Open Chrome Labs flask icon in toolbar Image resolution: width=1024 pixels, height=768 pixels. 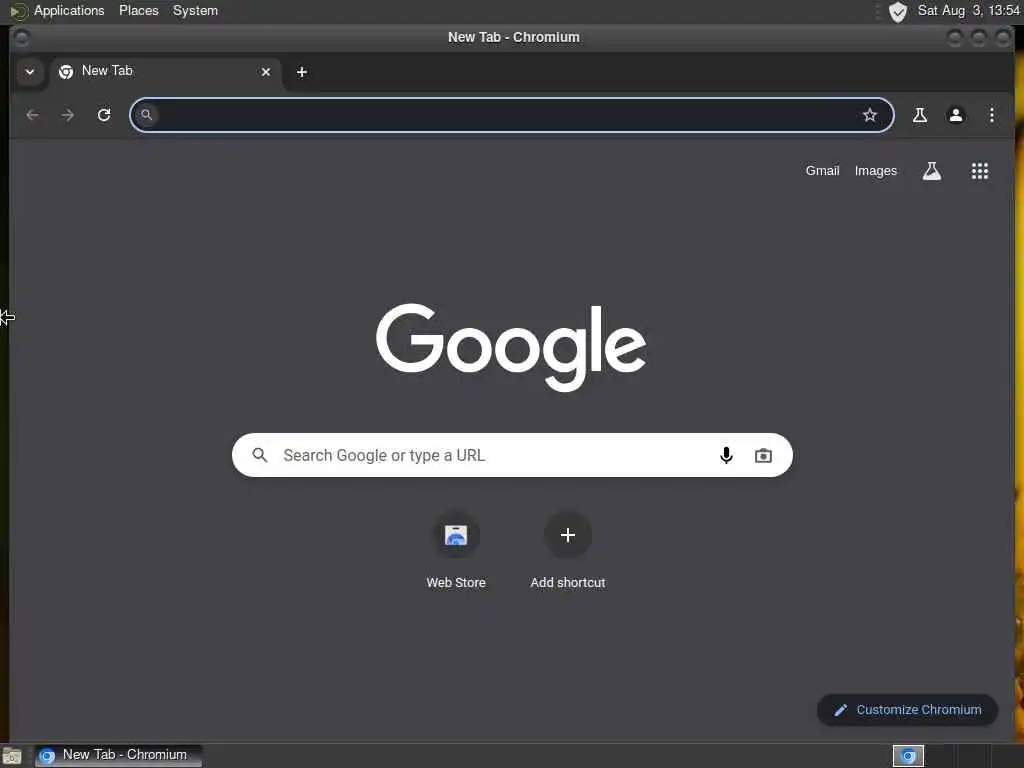pos(920,115)
